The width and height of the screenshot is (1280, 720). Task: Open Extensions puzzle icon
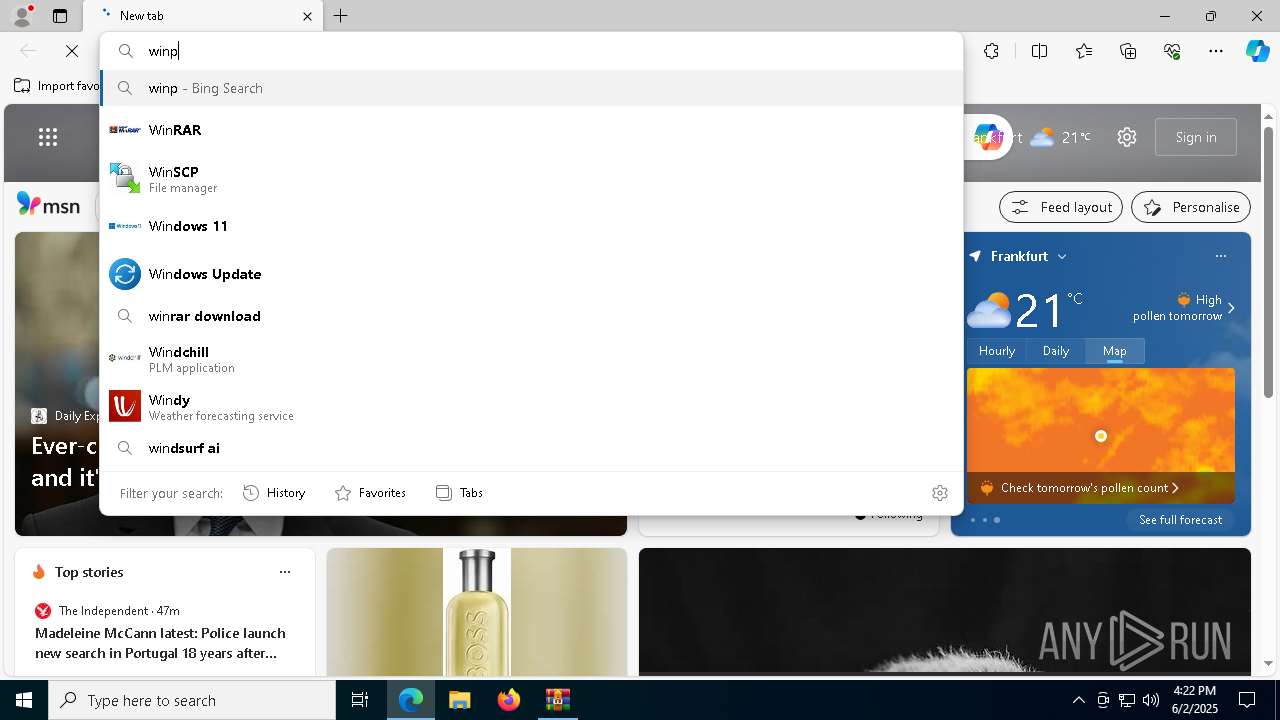(991, 51)
